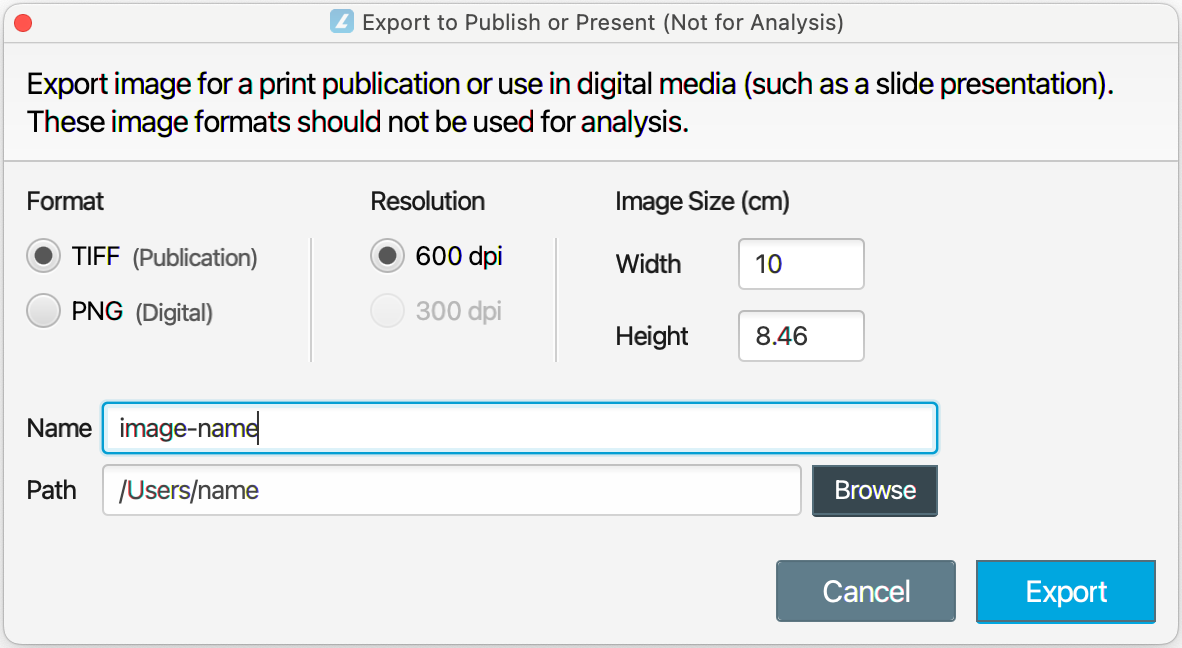1182x648 pixels.
Task: Close the export dialog with the red button
Action: (24, 22)
